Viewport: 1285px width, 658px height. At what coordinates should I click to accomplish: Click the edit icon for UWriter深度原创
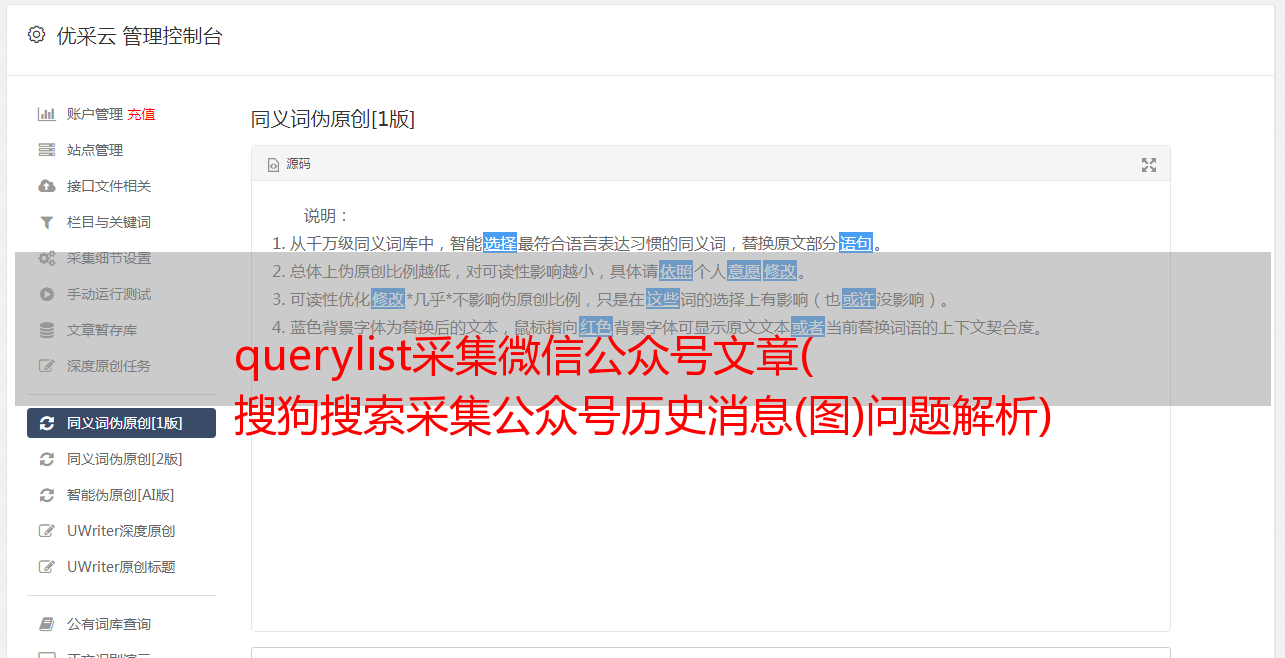tap(46, 531)
